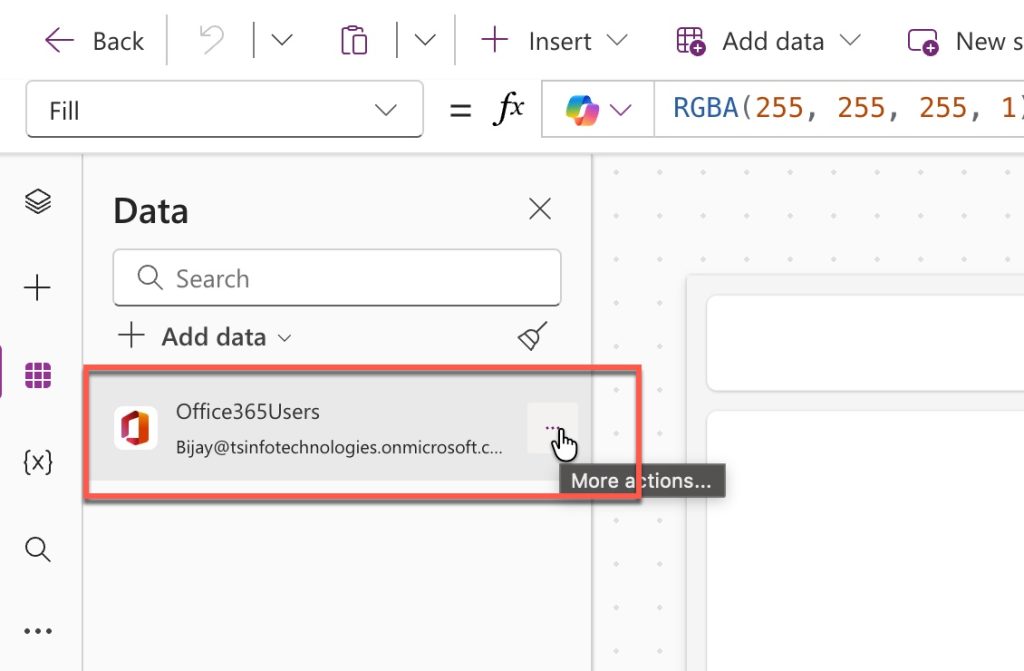Open the Insert menu in the toolbar
This screenshot has width=1024, height=671.
554,41
